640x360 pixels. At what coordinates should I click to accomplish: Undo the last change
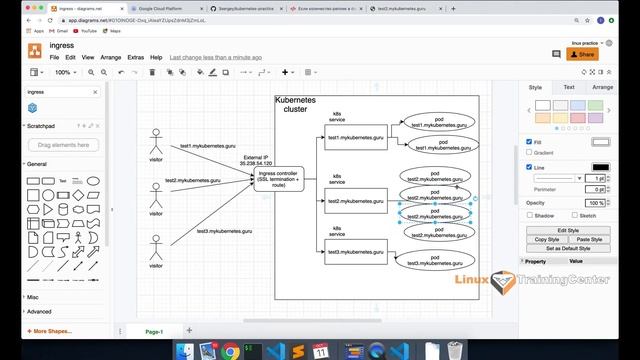pos(121,72)
